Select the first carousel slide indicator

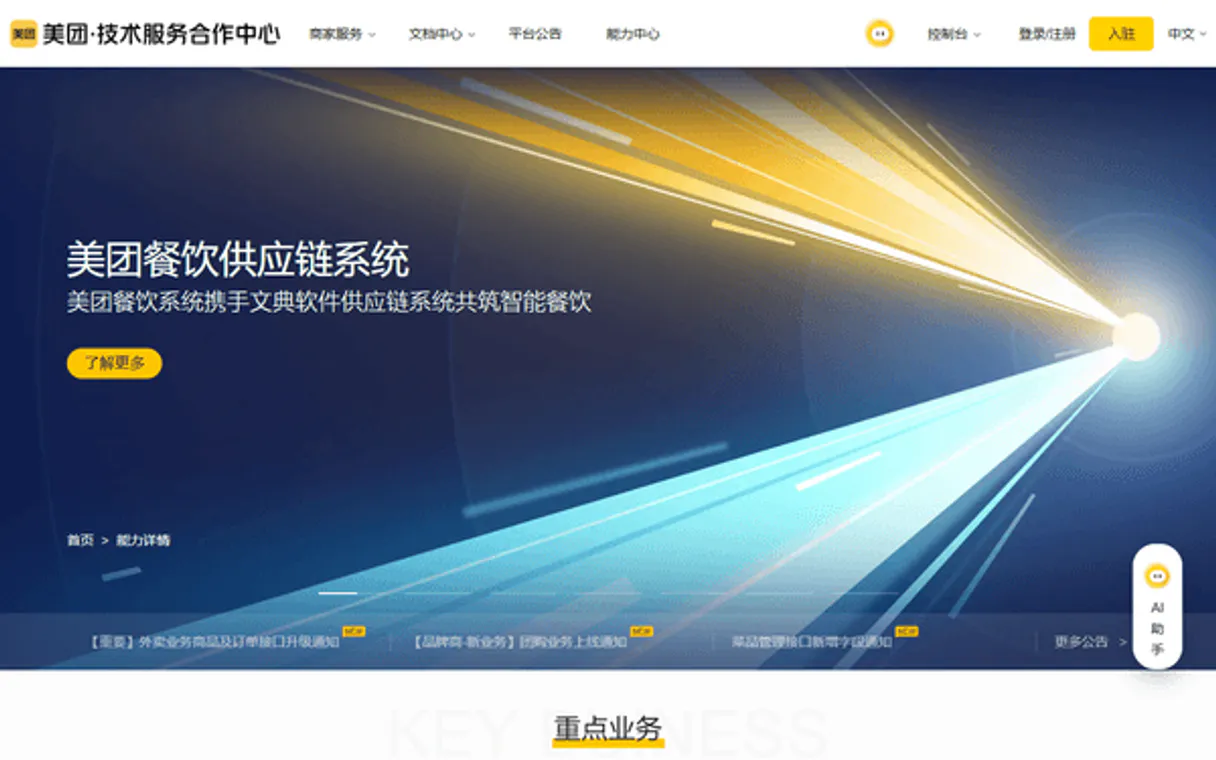[338, 593]
